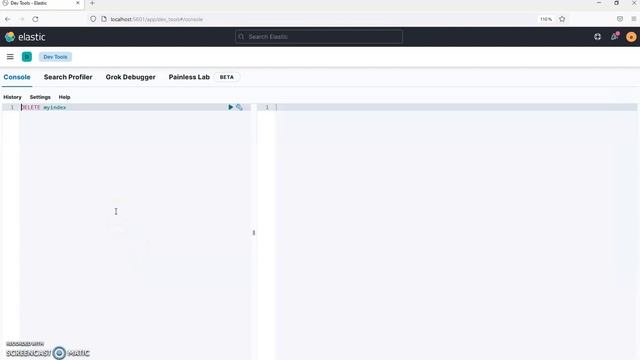Bookmark this page with the star
Image resolution: width=640 pixels, height=360 pixels.
pyautogui.click(x=562, y=19)
